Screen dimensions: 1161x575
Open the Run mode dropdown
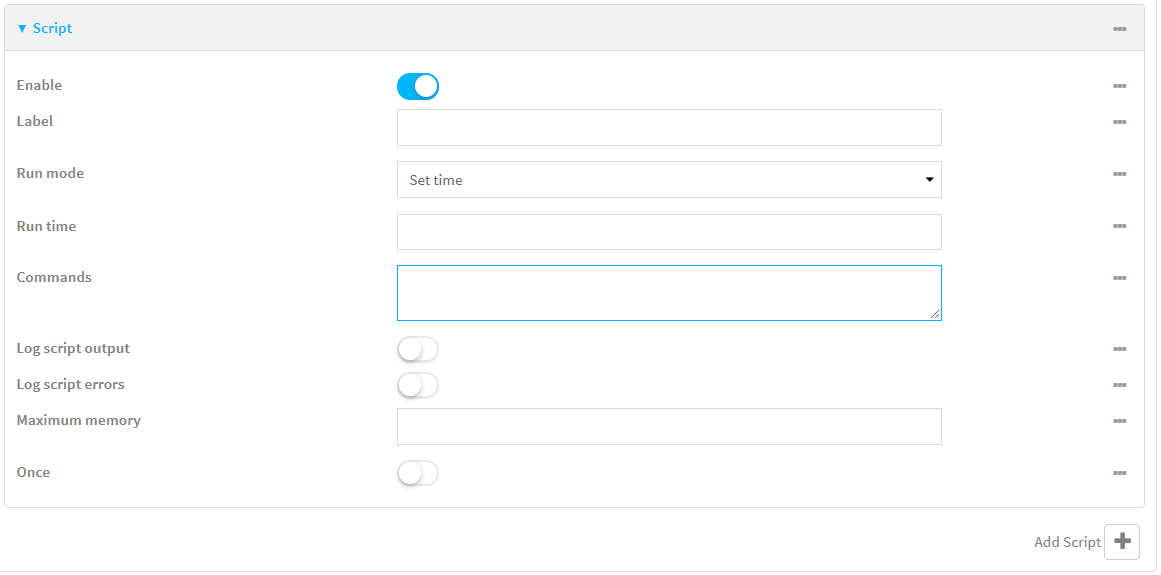[x=669, y=180]
